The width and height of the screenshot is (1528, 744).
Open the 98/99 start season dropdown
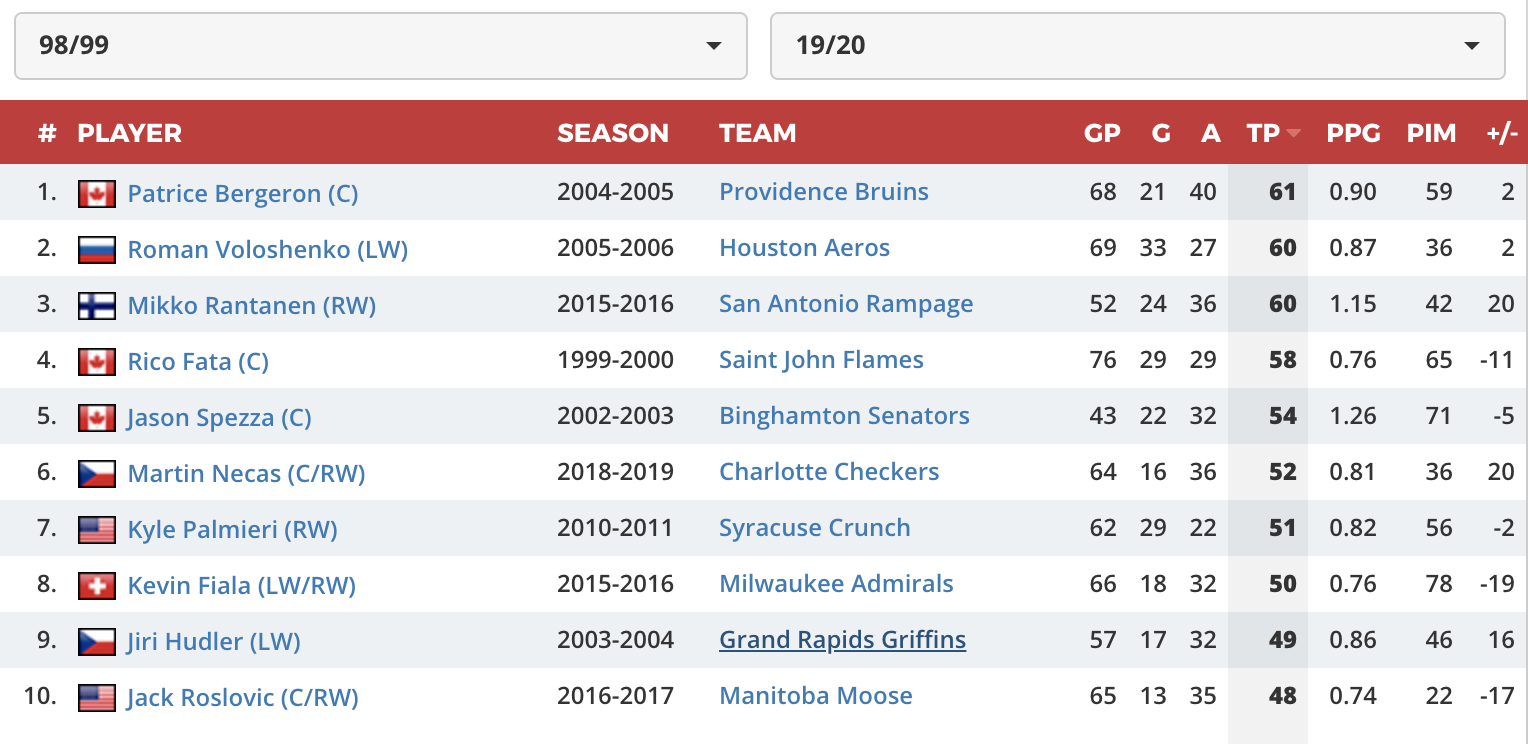point(380,45)
